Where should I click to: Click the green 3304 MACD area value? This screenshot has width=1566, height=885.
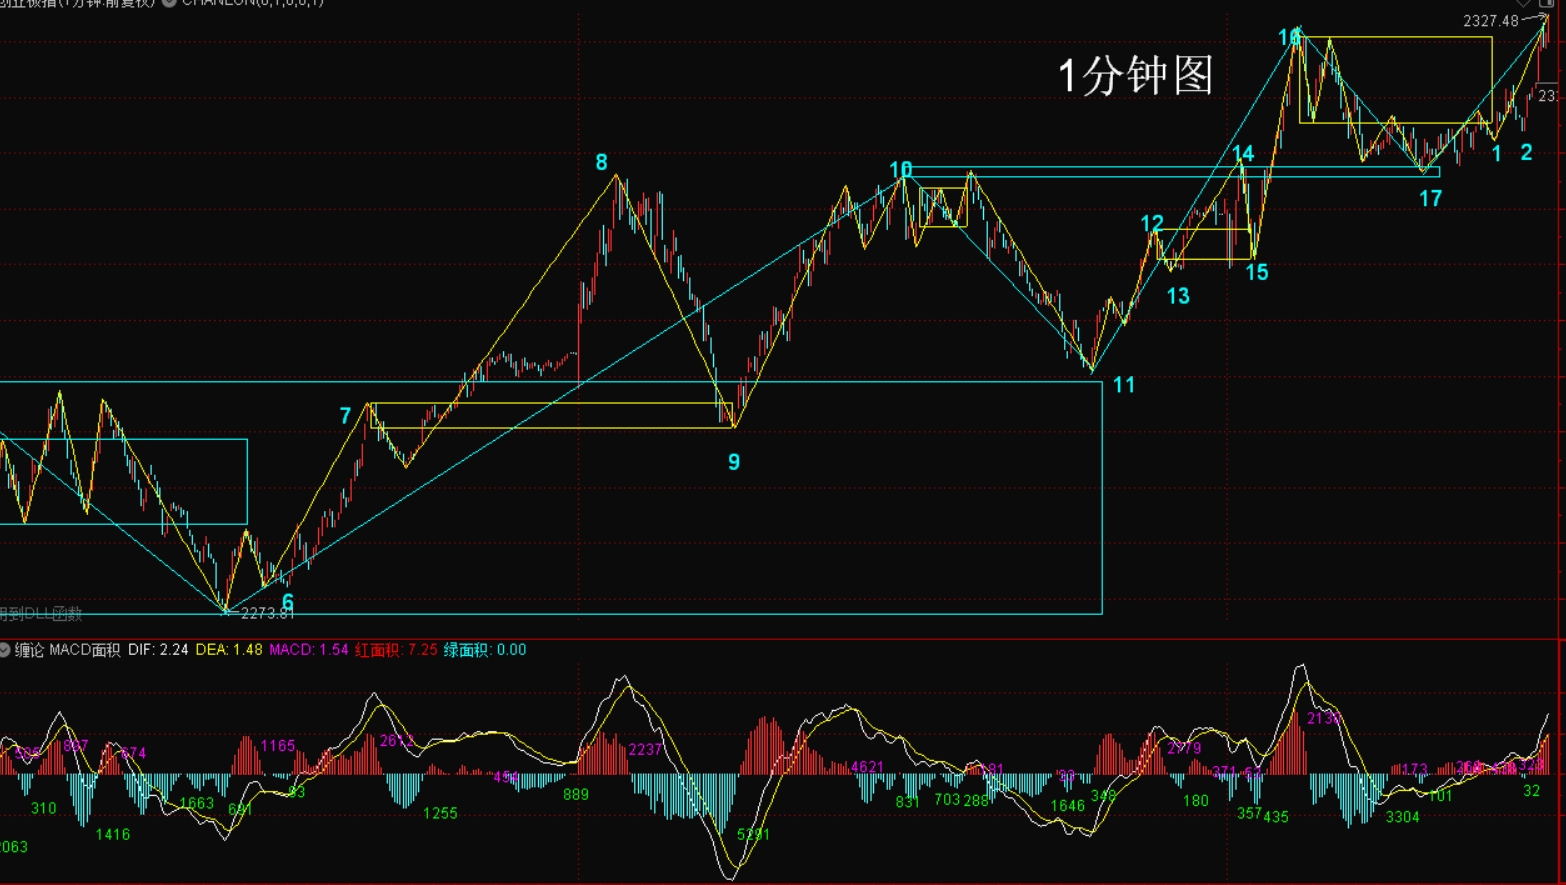1402,817
